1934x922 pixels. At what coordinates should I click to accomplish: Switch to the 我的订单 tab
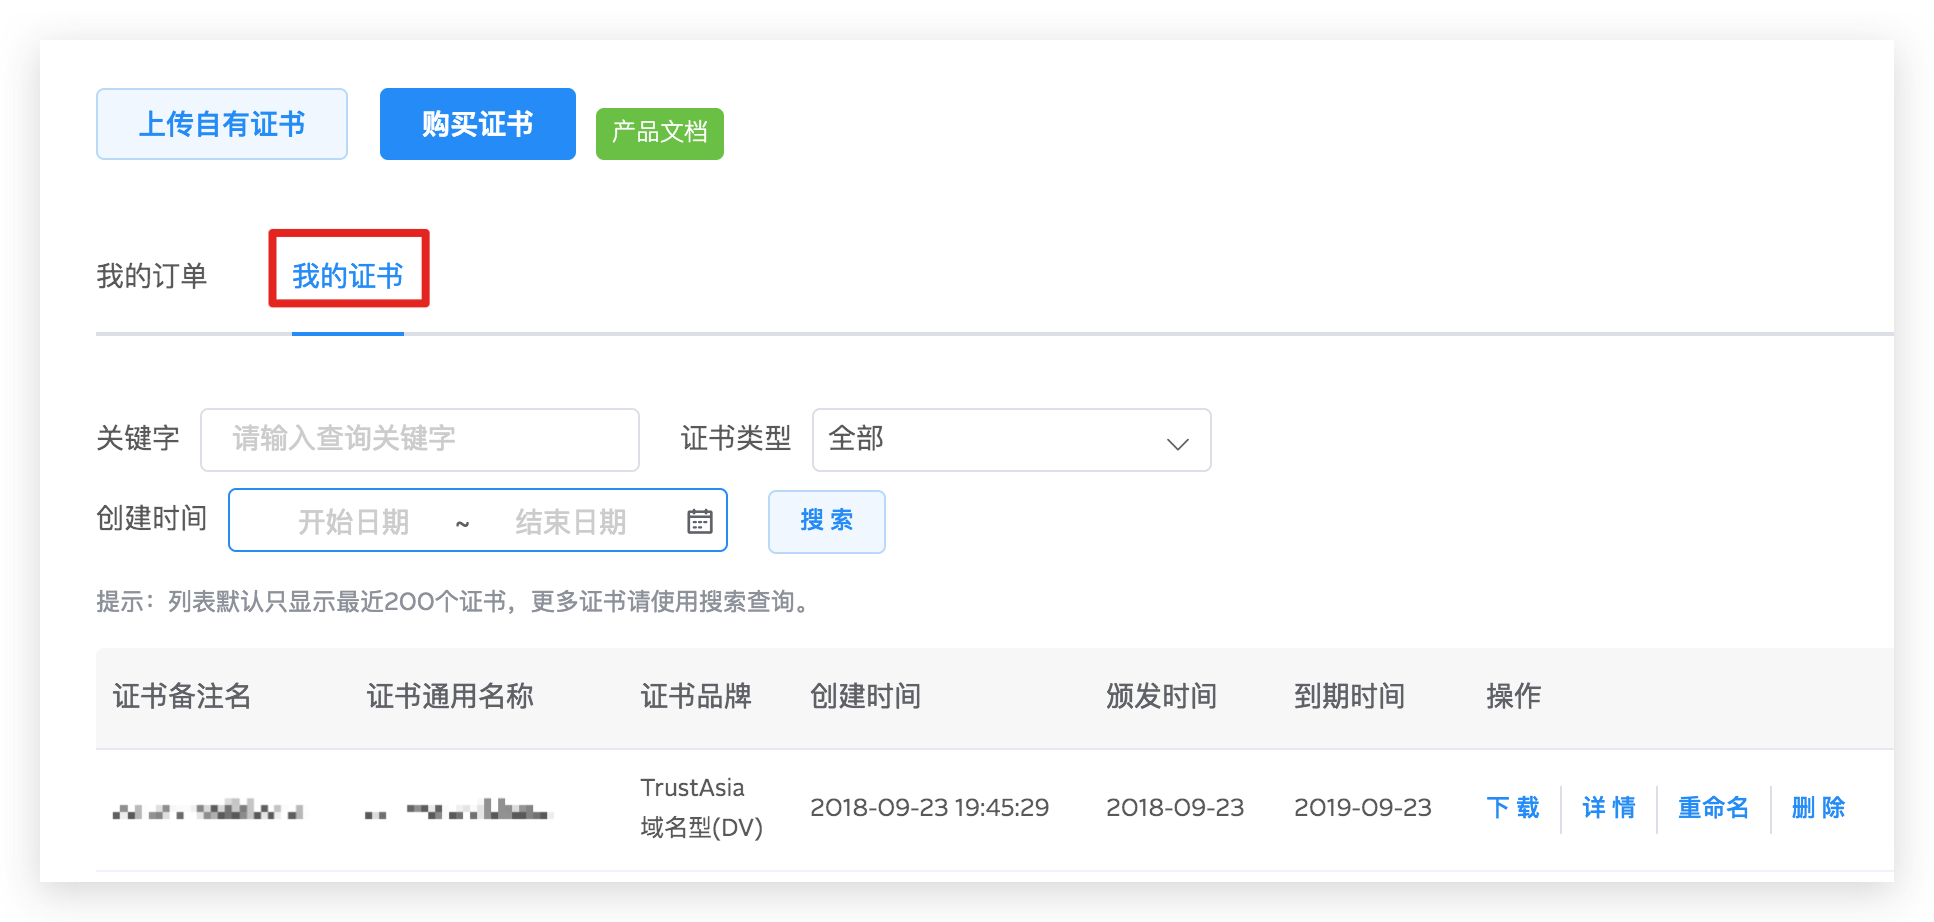[x=152, y=276]
